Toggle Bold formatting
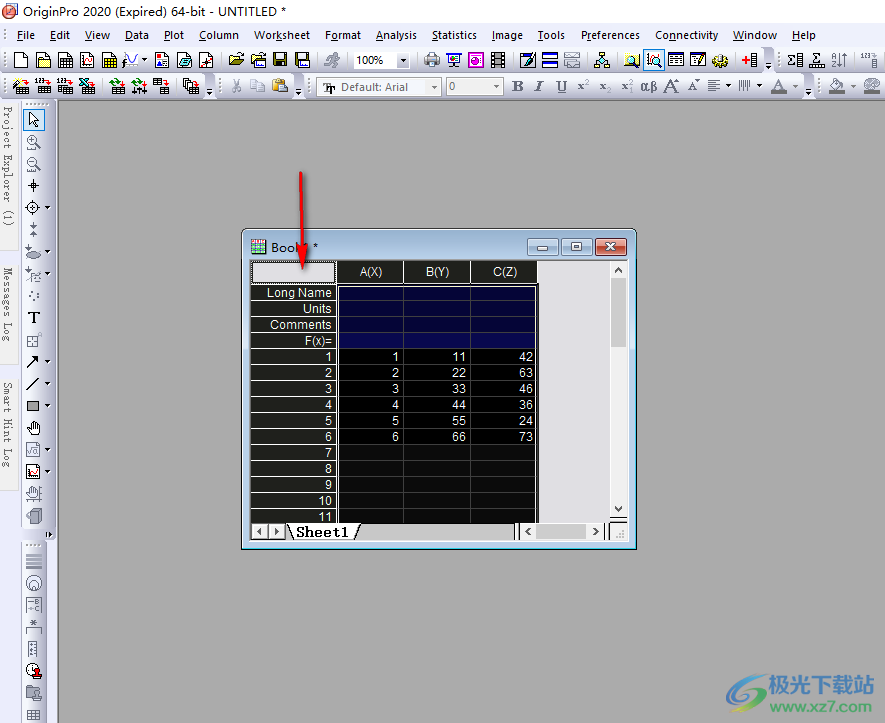 pyautogui.click(x=518, y=86)
